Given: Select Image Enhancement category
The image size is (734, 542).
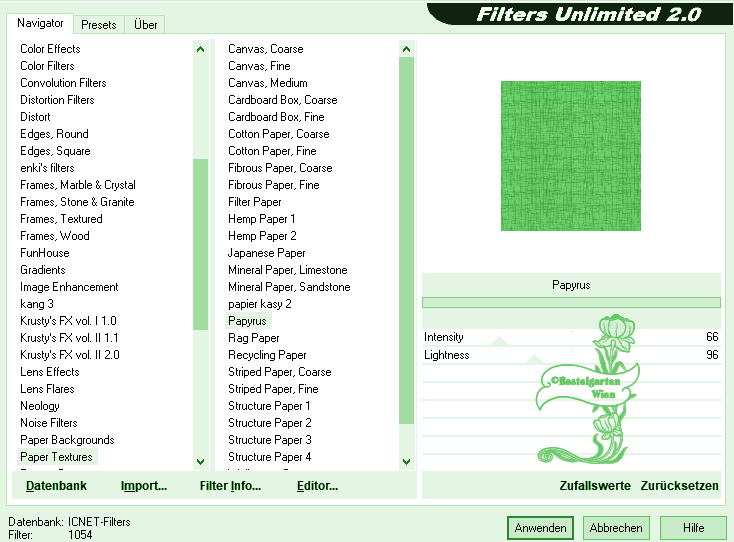Looking at the screenshot, I should pos(69,287).
